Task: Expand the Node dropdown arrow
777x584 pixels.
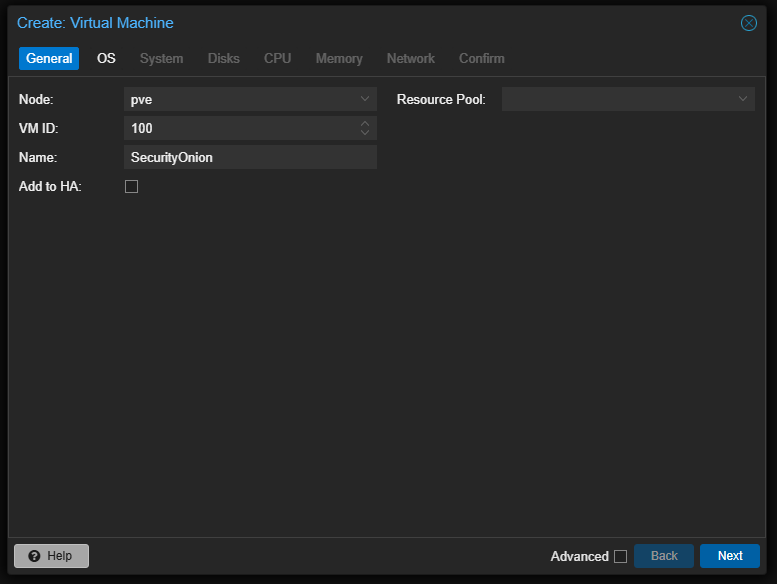Action: (x=365, y=99)
